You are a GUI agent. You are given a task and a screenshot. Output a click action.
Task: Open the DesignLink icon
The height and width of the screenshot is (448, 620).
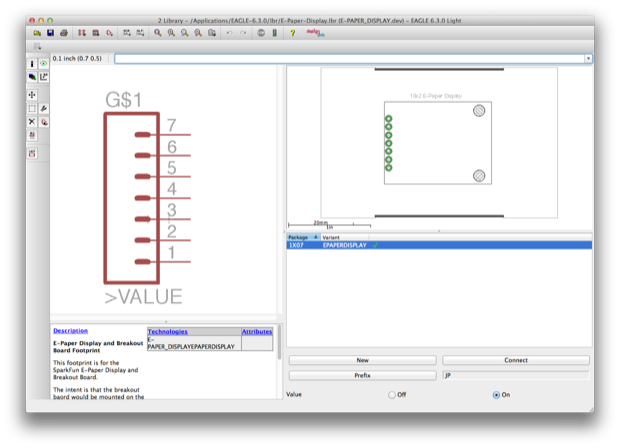point(315,33)
